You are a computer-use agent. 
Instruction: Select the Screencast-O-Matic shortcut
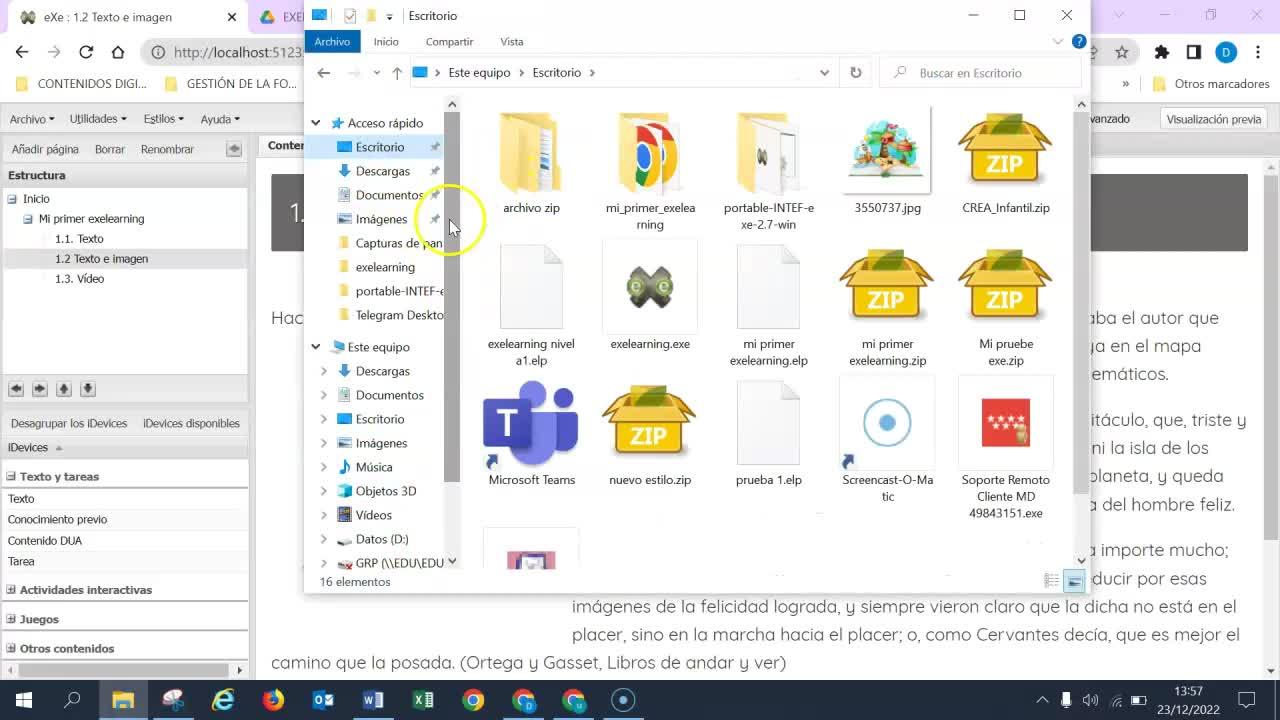pyautogui.click(x=887, y=442)
